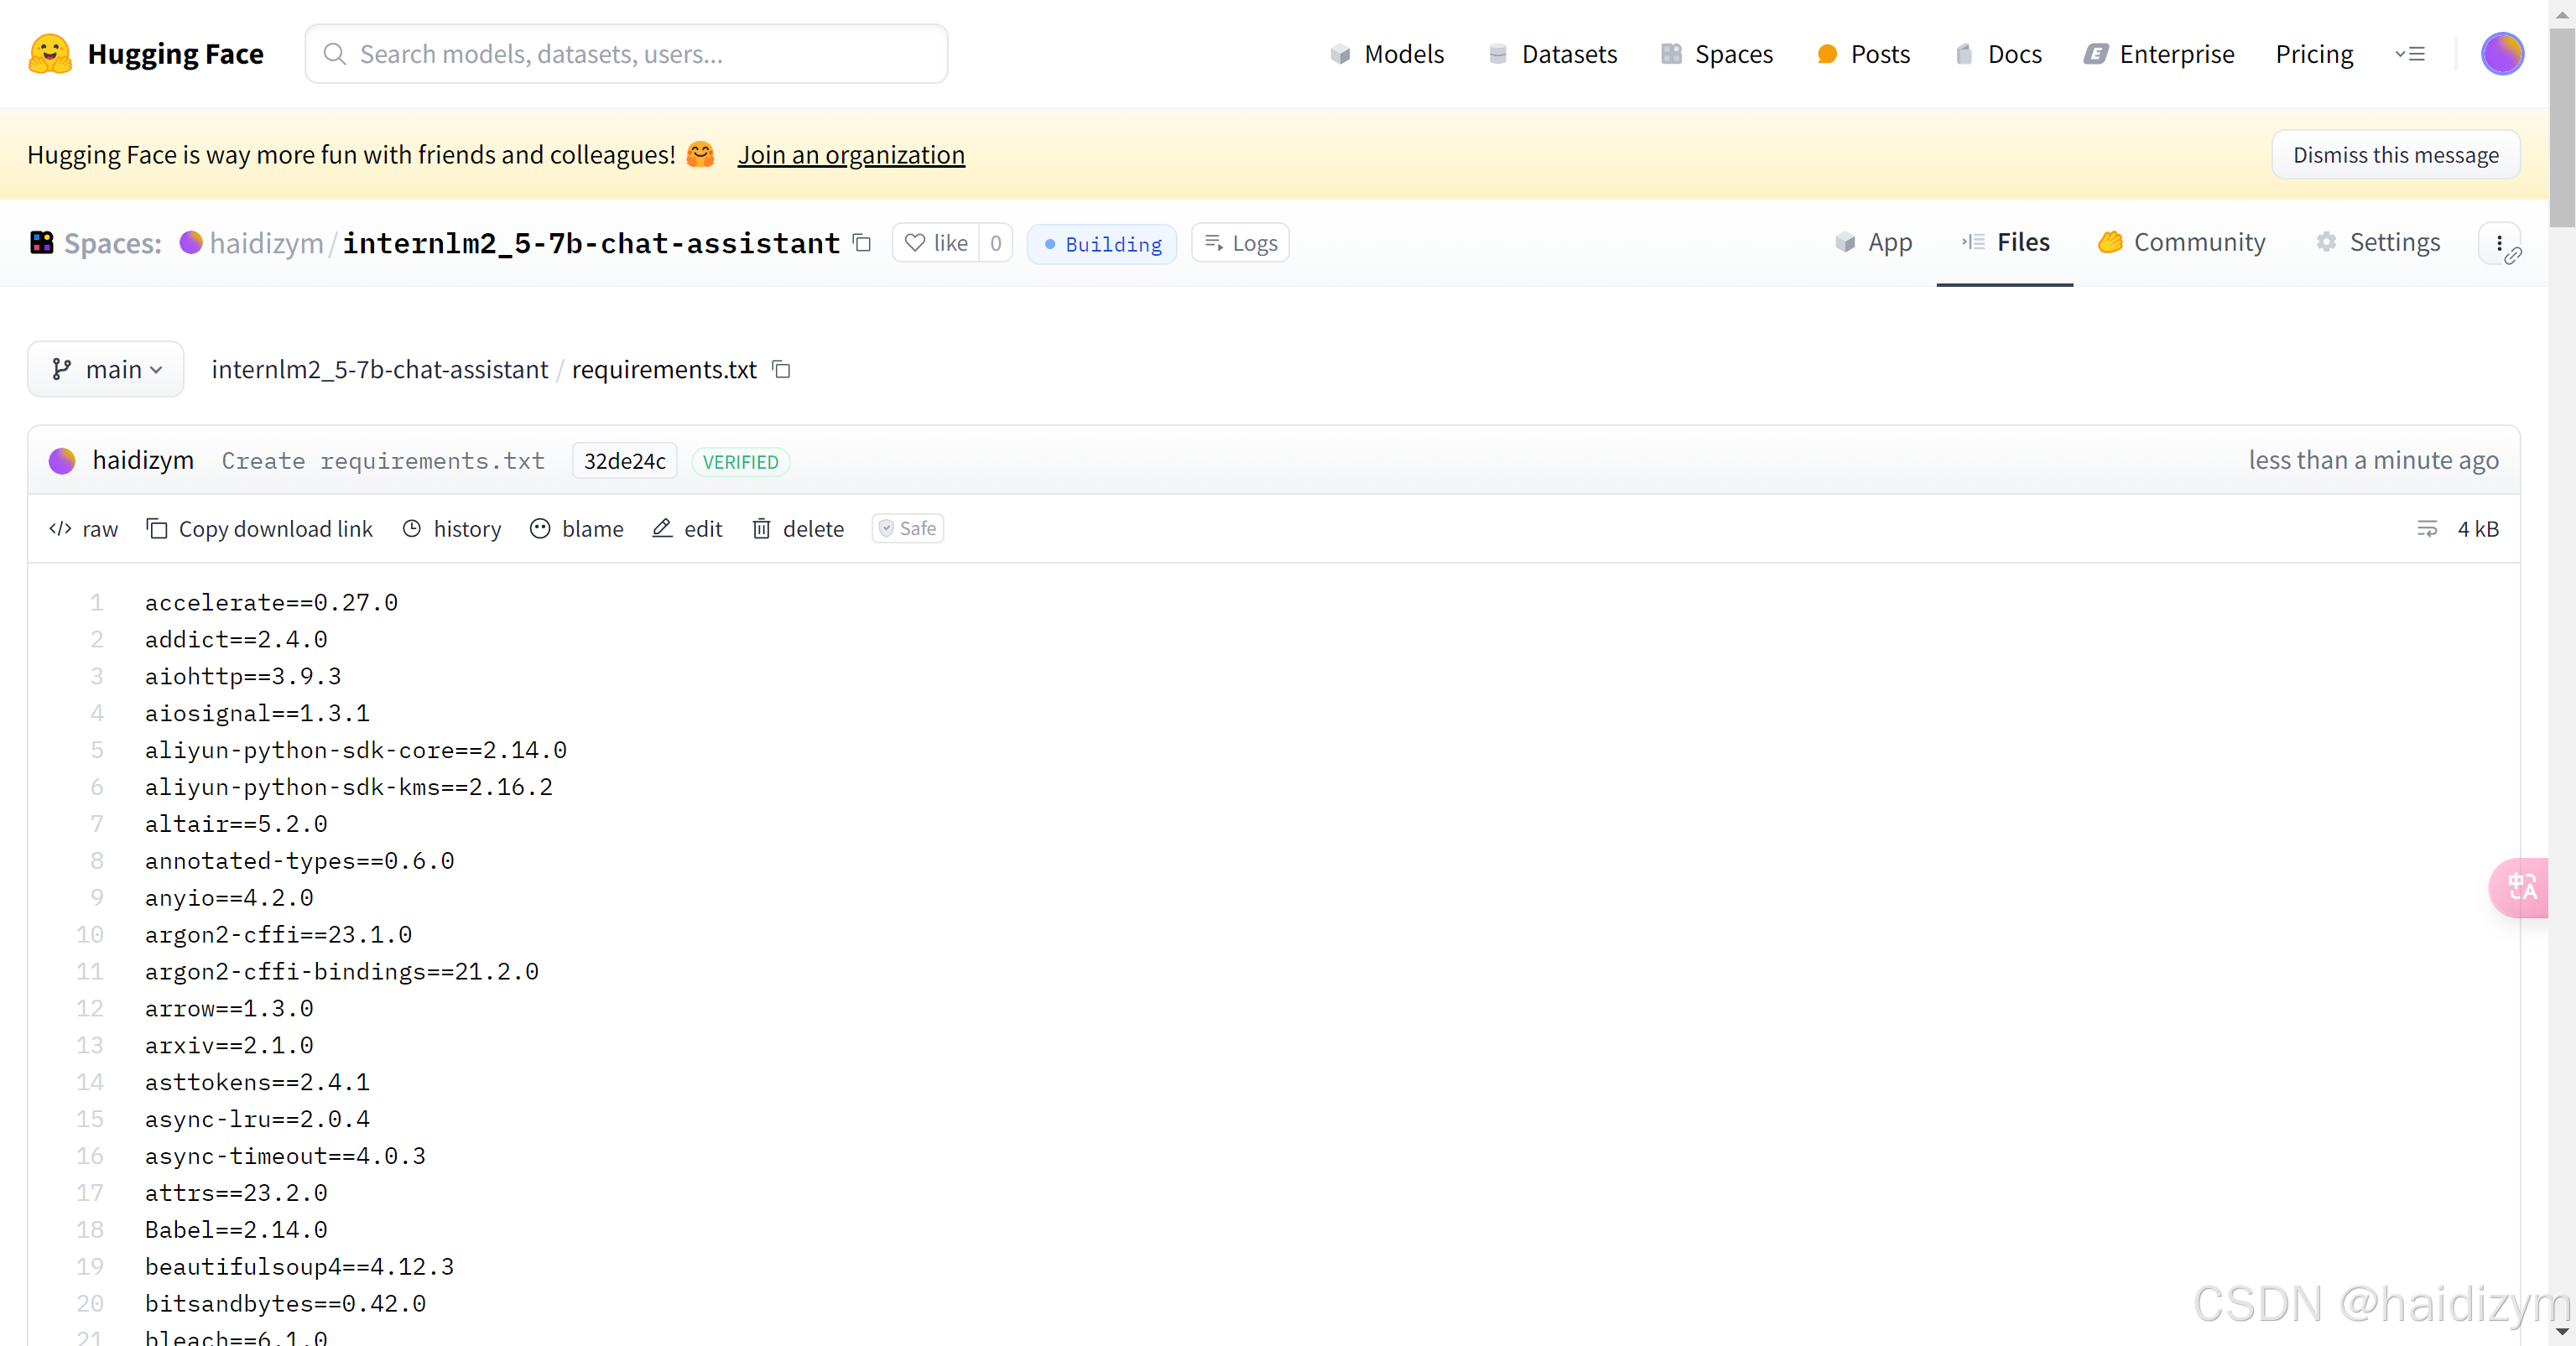Open the user profile avatar menu
Viewport: 2576px width, 1346px height.
tap(2501, 54)
